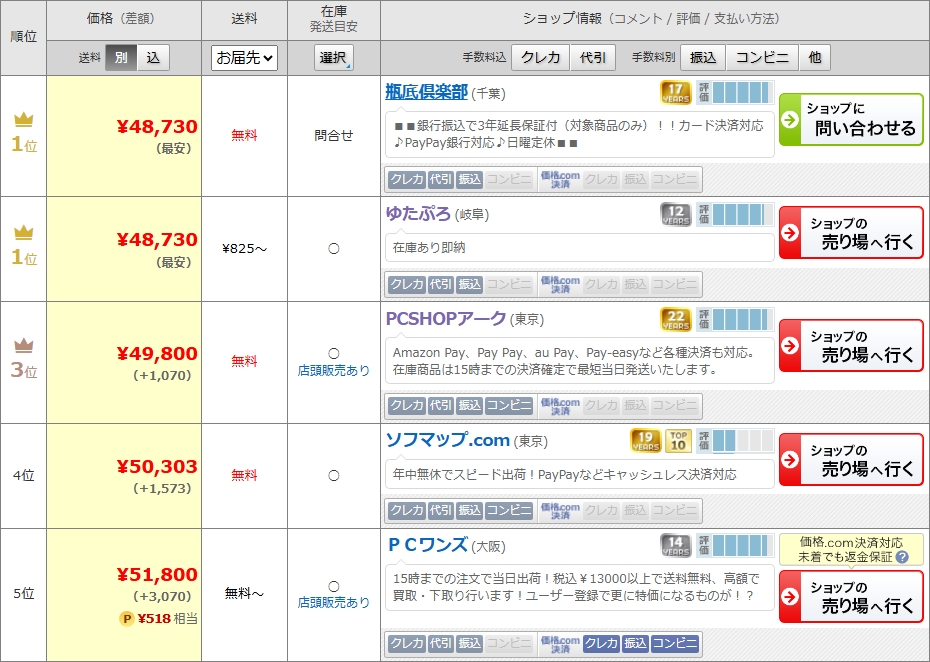Go to ＰＣワンズ shop sales page button
Image resolution: width=930 pixels, height=662 pixels.
pos(851,597)
